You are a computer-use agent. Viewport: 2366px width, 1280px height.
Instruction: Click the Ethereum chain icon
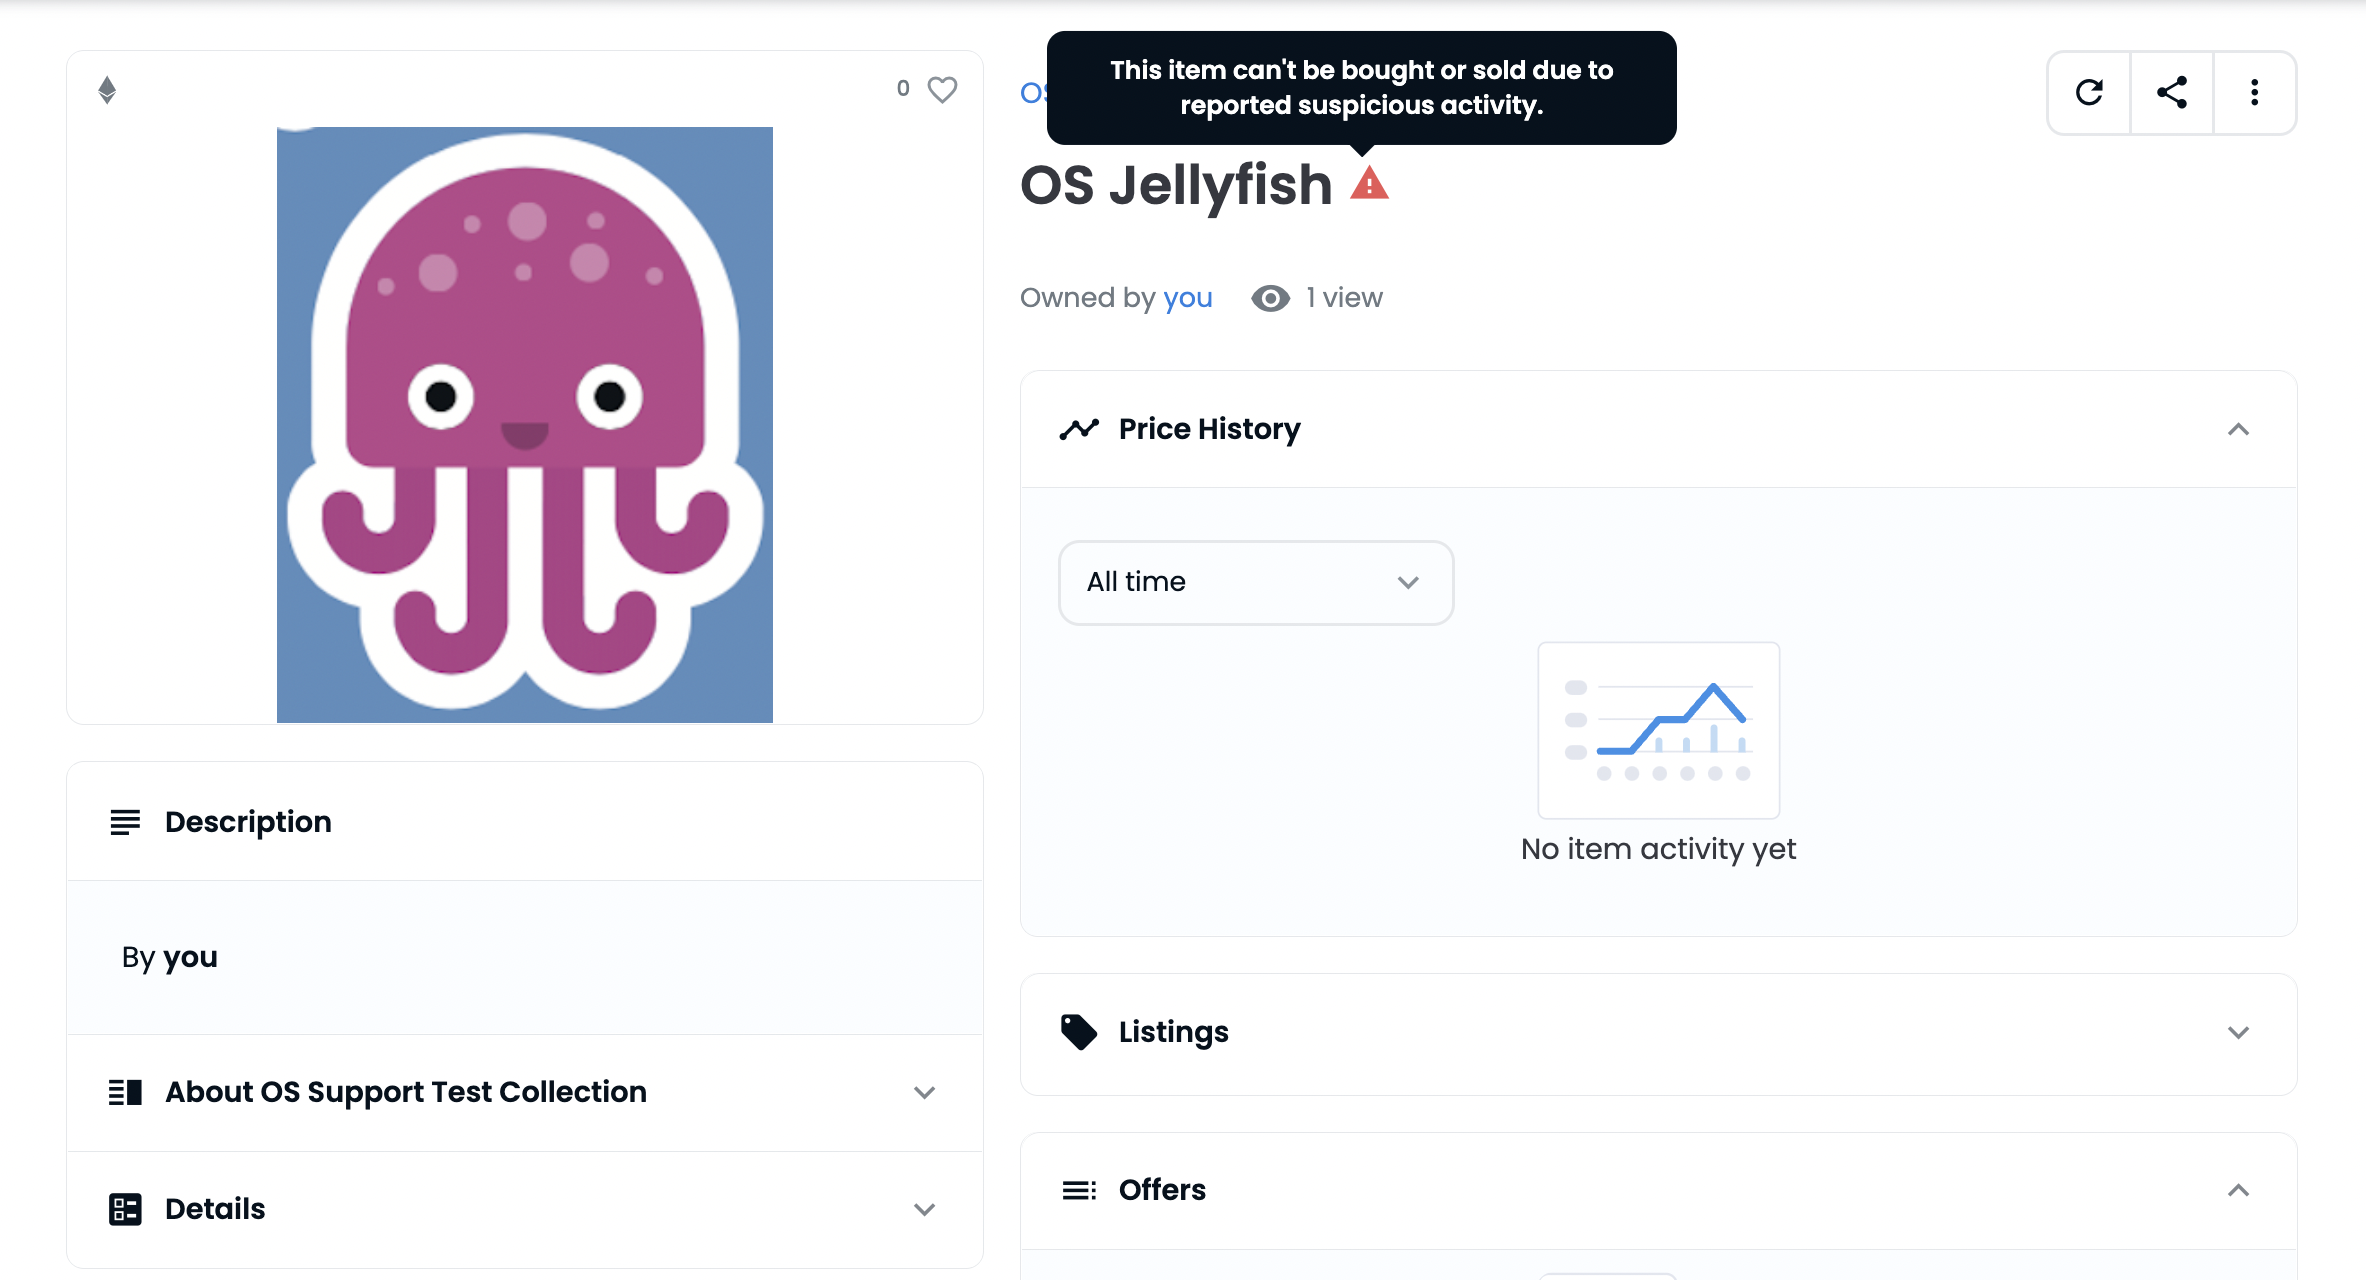(x=107, y=90)
